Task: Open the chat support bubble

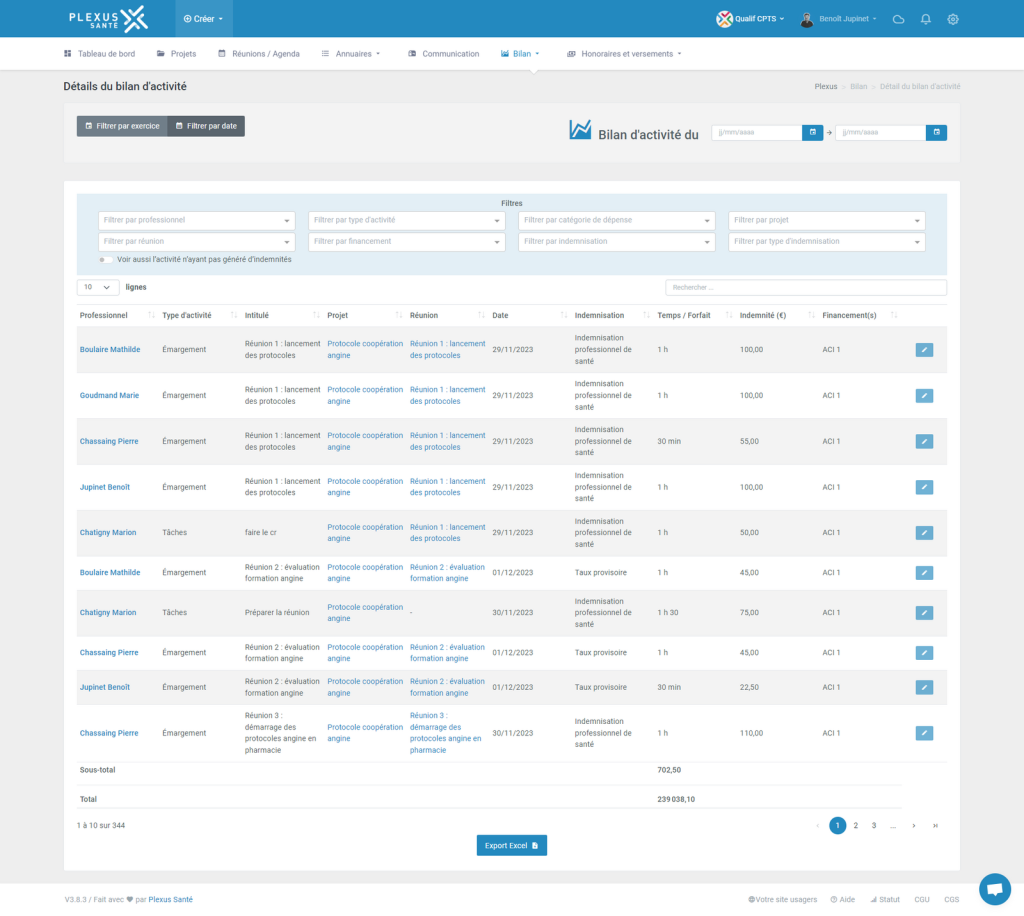Action: coord(994,888)
